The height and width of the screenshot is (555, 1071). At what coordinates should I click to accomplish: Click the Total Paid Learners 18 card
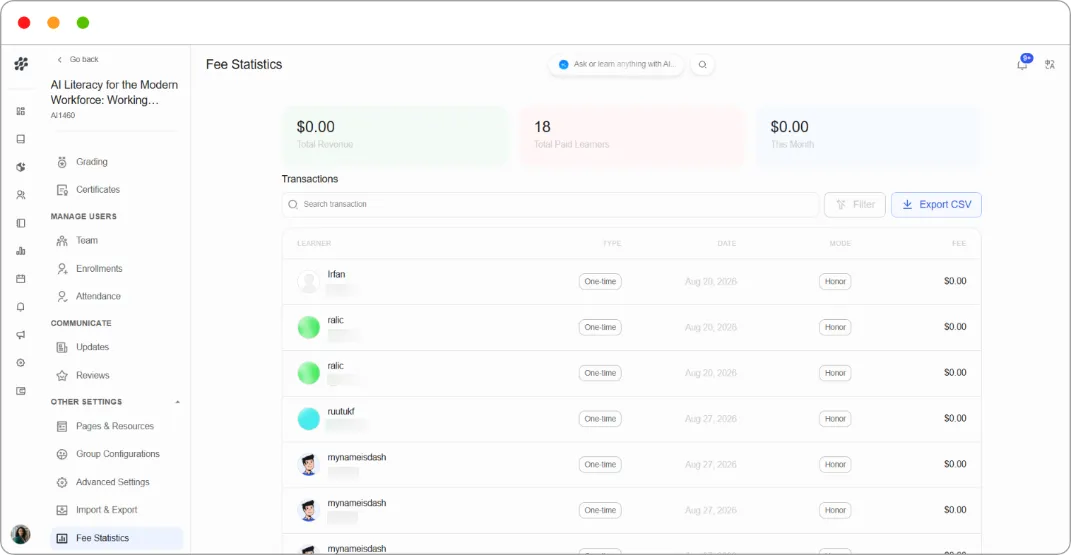click(x=632, y=134)
